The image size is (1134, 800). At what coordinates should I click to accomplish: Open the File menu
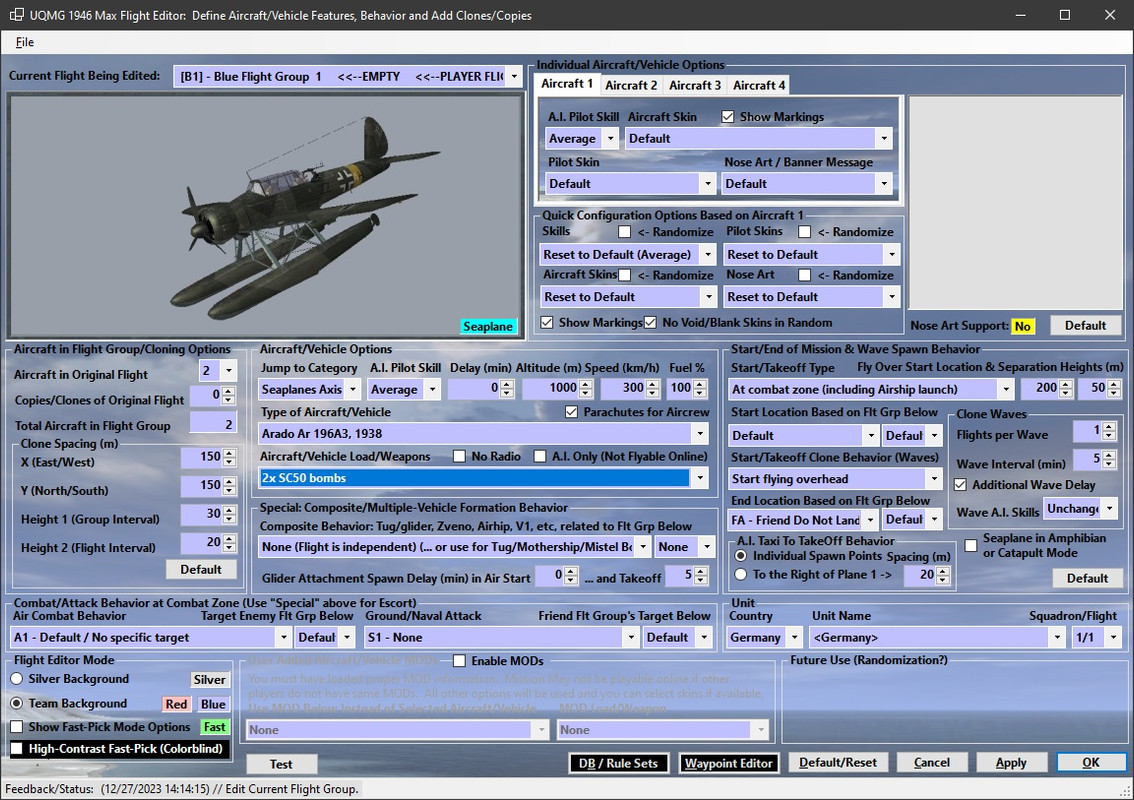(25, 42)
